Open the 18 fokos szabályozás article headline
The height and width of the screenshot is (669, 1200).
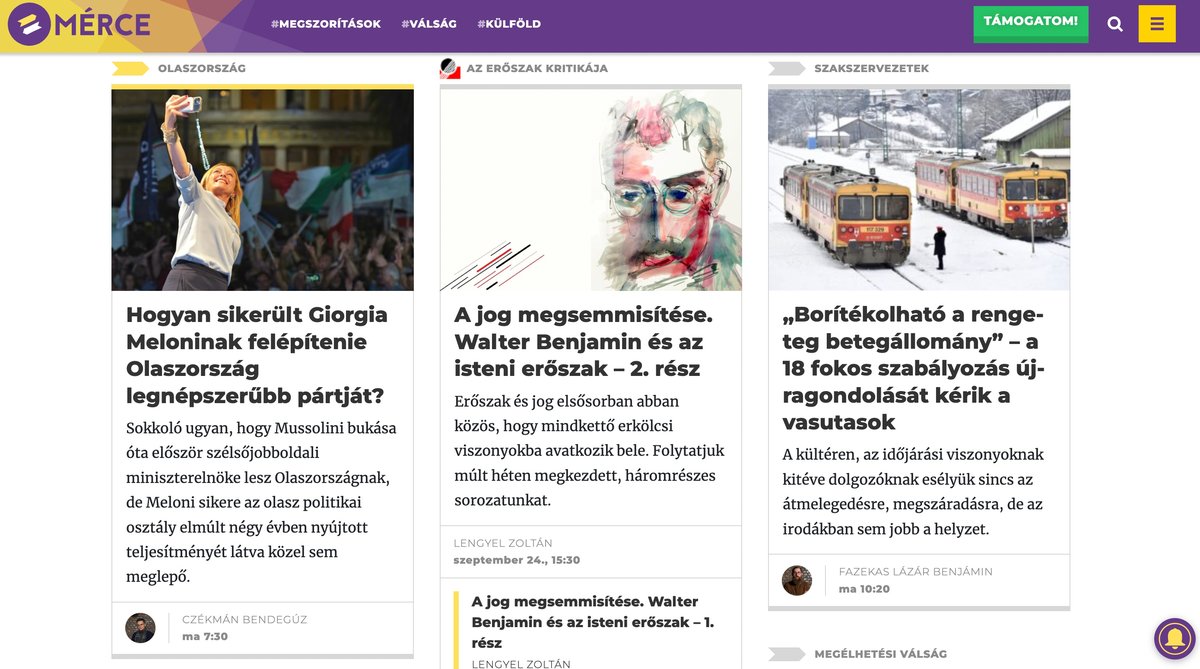click(914, 368)
